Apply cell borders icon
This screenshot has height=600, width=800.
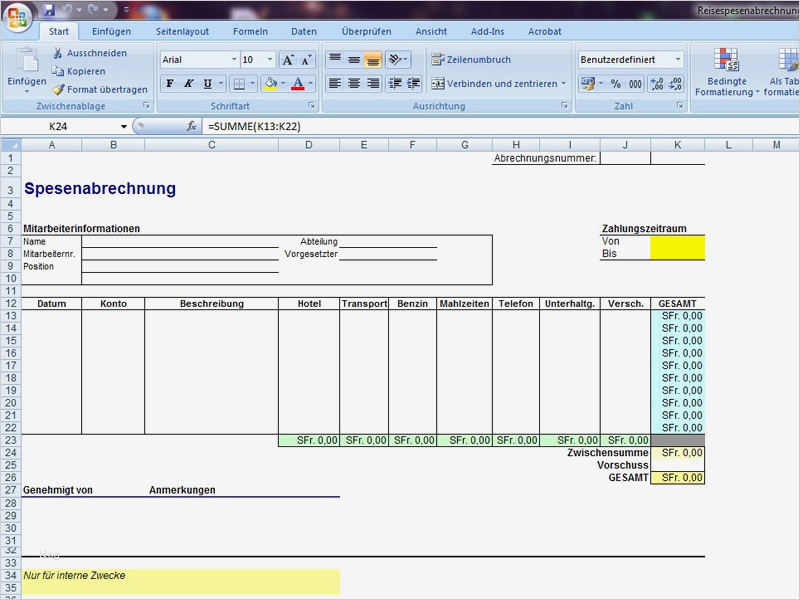[239, 84]
